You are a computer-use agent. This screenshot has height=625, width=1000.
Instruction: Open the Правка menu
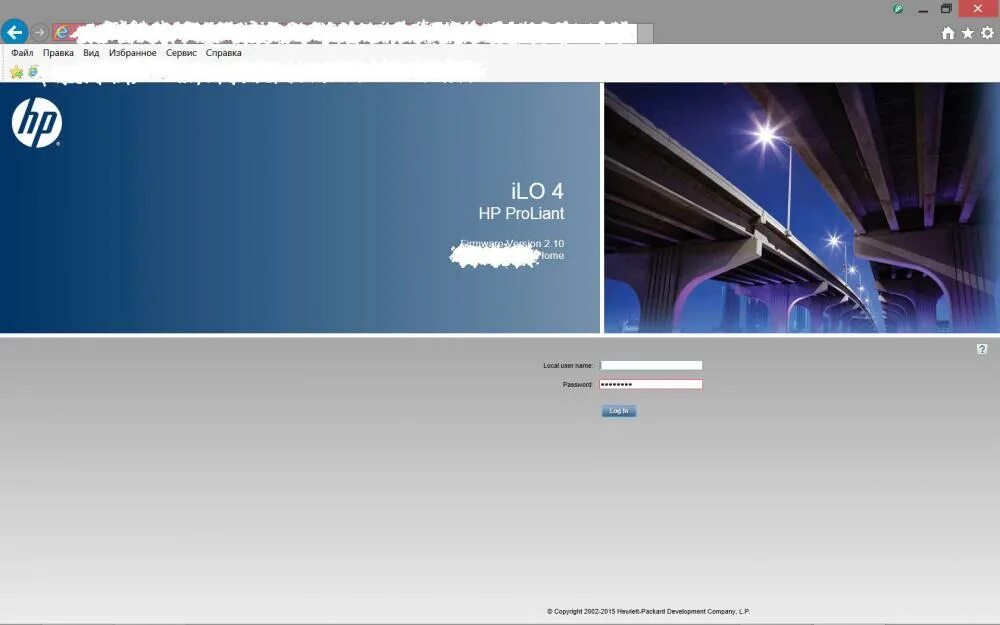[x=58, y=53]
